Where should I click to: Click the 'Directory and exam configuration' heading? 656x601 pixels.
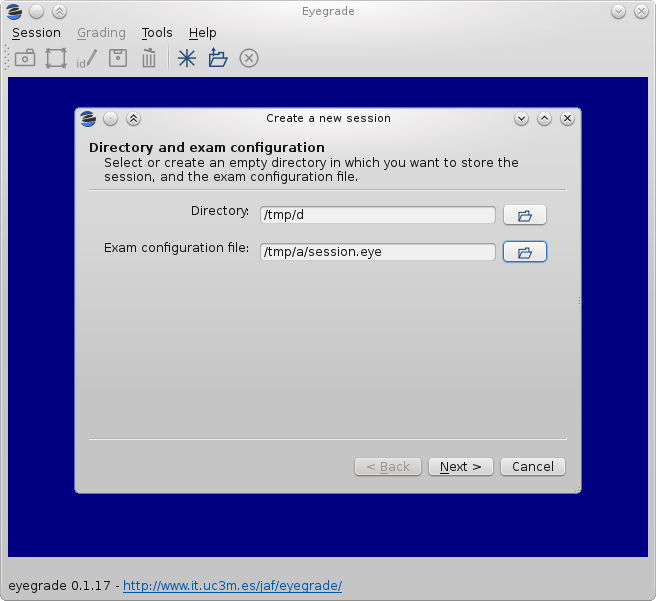point(207,148)
